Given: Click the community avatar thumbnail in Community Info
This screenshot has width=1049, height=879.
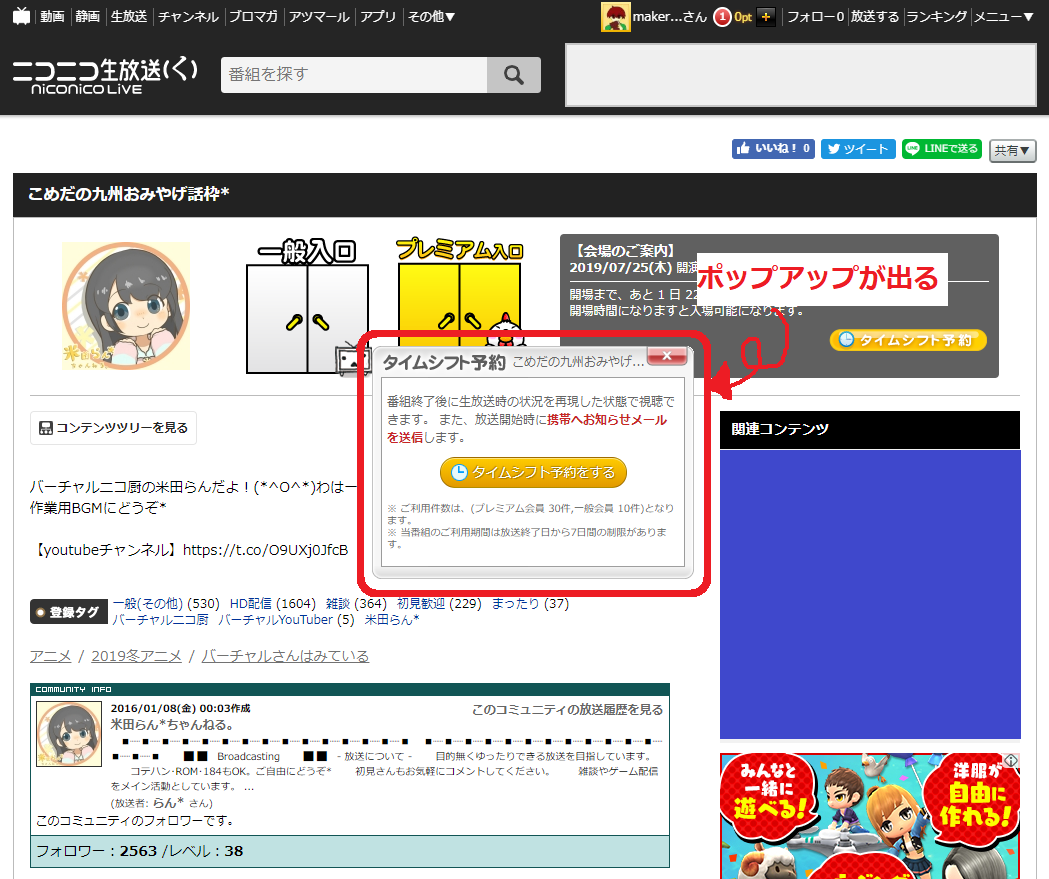Looking at the screenshot, I should pyautogui.click(x=69, y=734).
